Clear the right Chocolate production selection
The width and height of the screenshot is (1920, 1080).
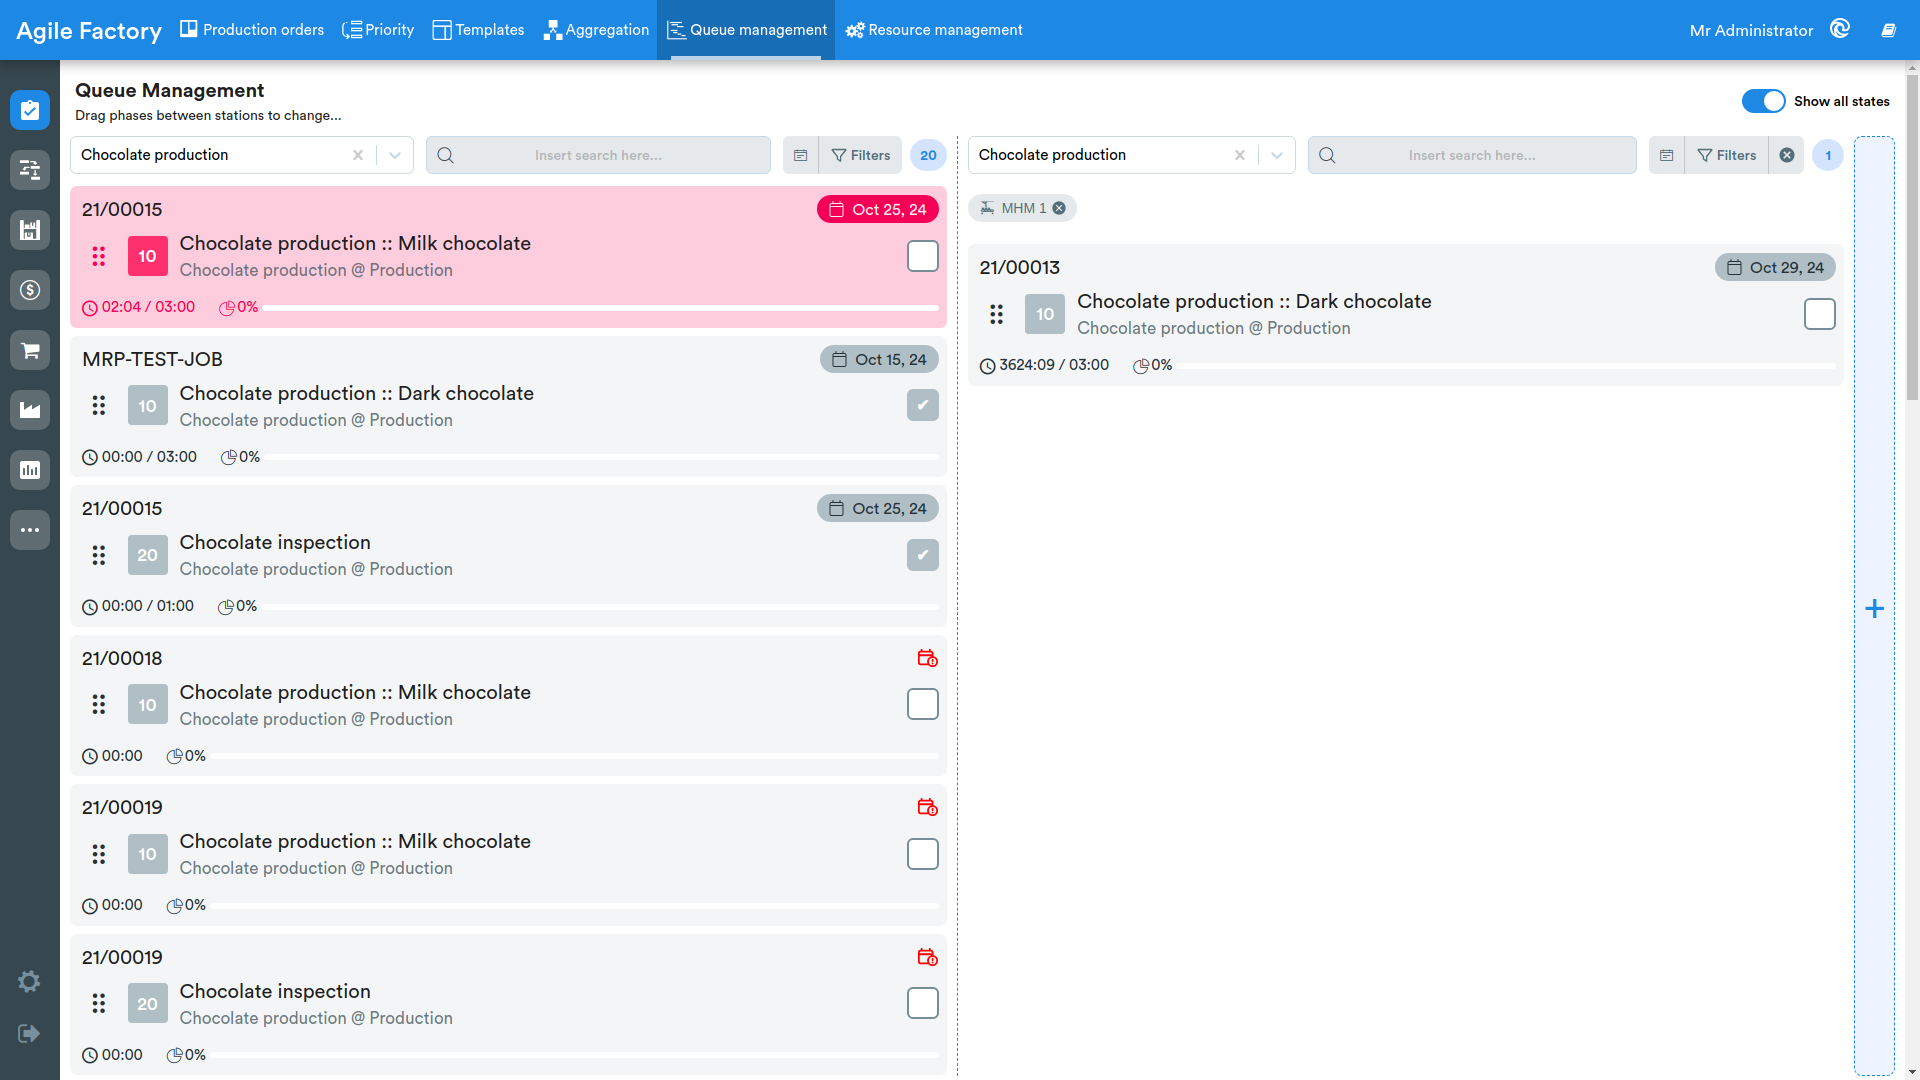(x=1240, y=155)
